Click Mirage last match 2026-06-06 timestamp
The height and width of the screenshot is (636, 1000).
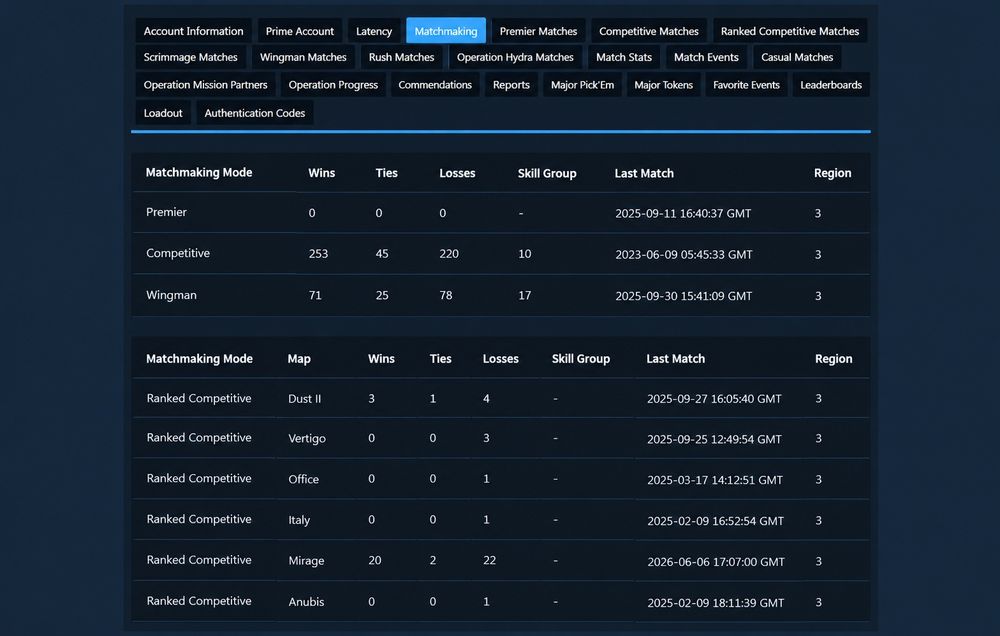pyautogui.click(x=716, y=561)
